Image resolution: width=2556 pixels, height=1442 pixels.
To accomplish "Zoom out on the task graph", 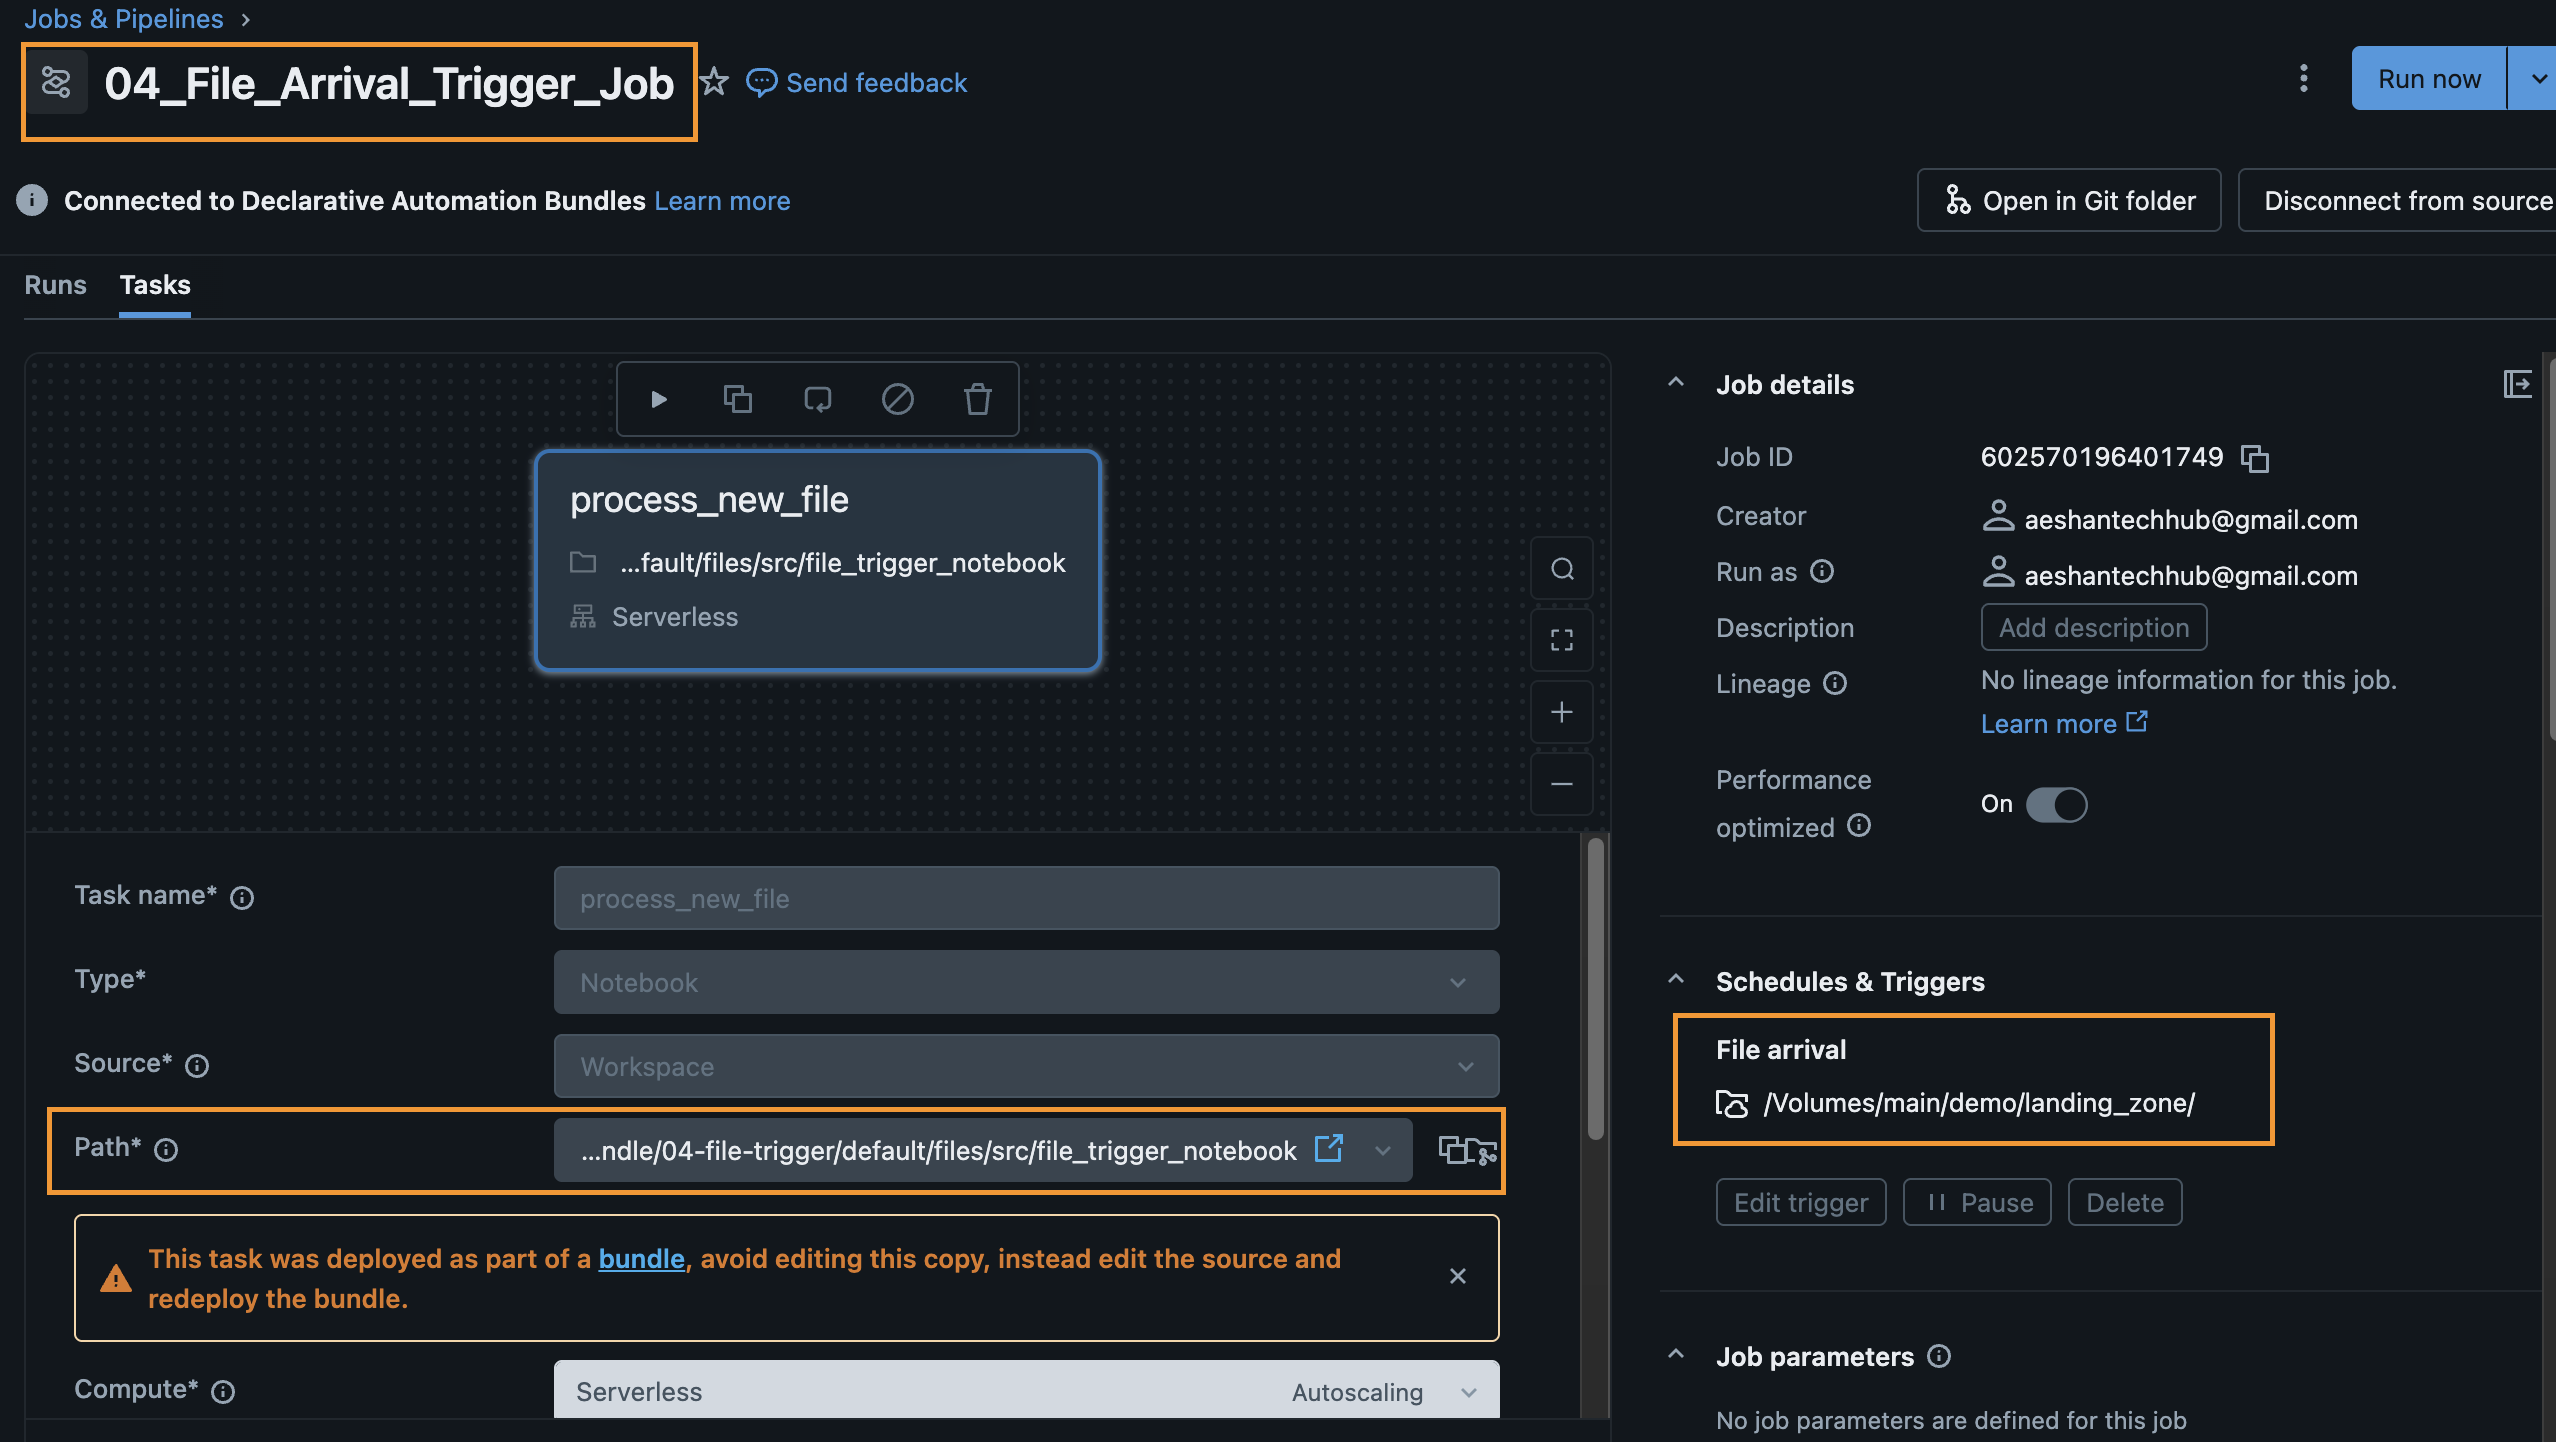I will pyautogui.click(x=1562, y=785).
